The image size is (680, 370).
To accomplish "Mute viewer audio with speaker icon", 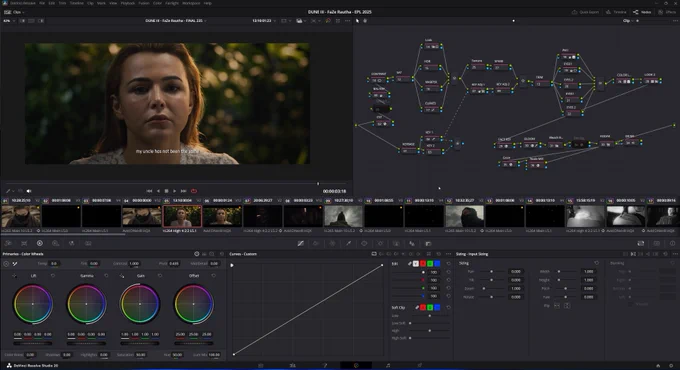I will [x=29, y=191].
